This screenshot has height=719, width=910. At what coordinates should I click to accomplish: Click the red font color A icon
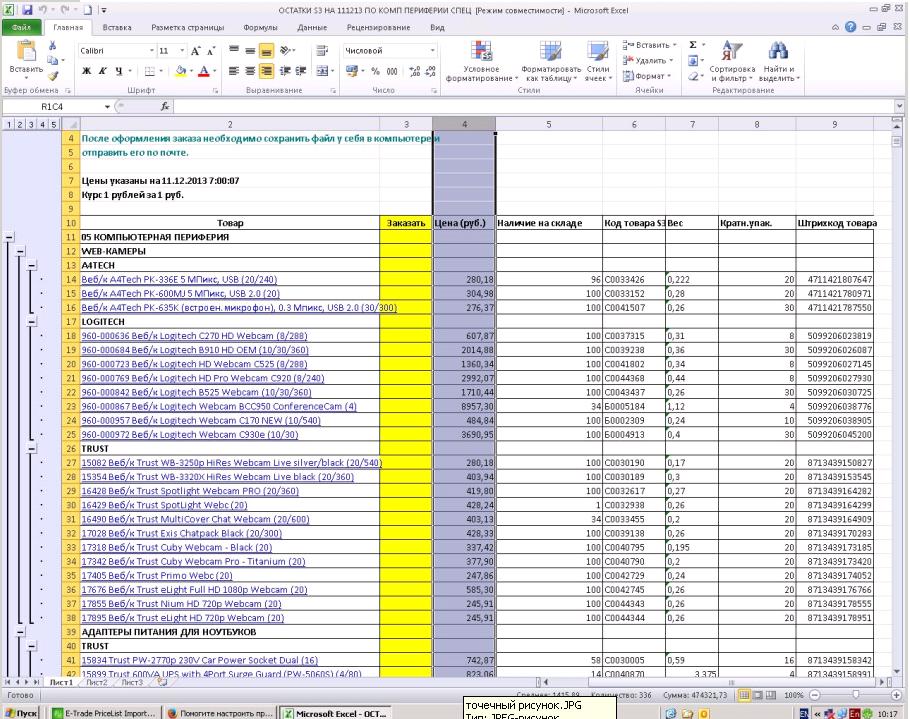point(204,71)
